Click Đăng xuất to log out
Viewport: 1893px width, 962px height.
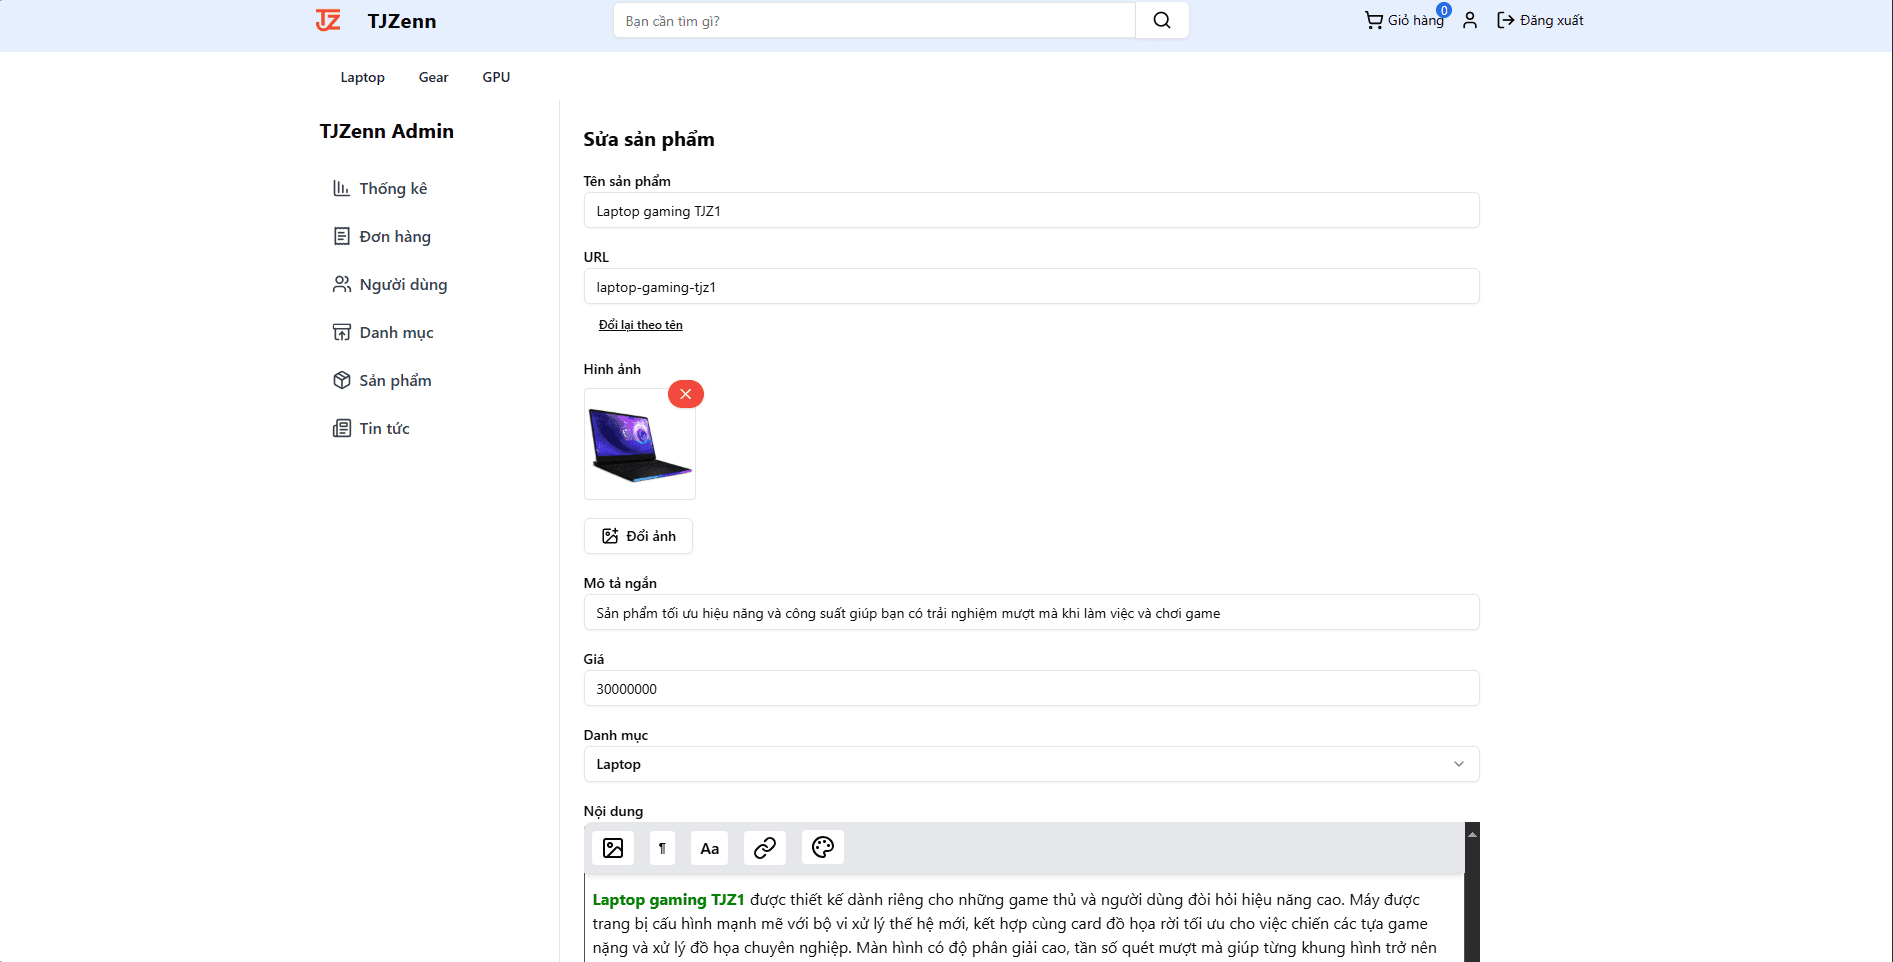point(1540,20)
